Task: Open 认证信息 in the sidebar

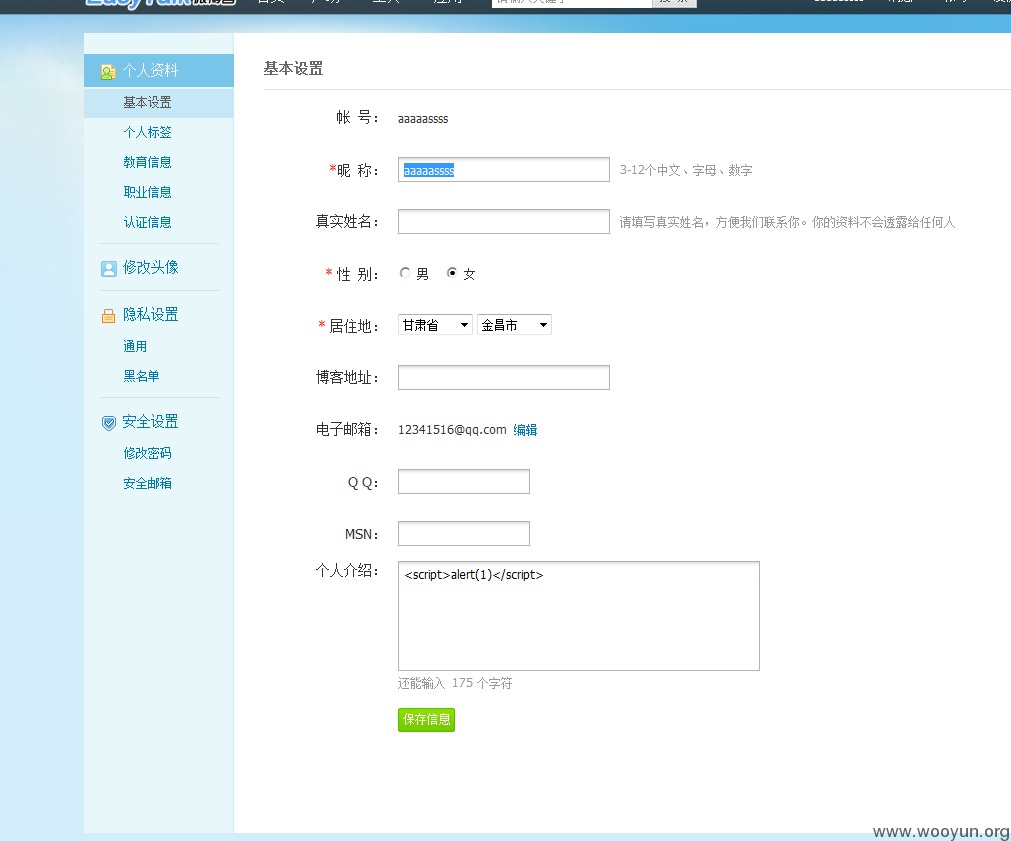Action: 147,222
